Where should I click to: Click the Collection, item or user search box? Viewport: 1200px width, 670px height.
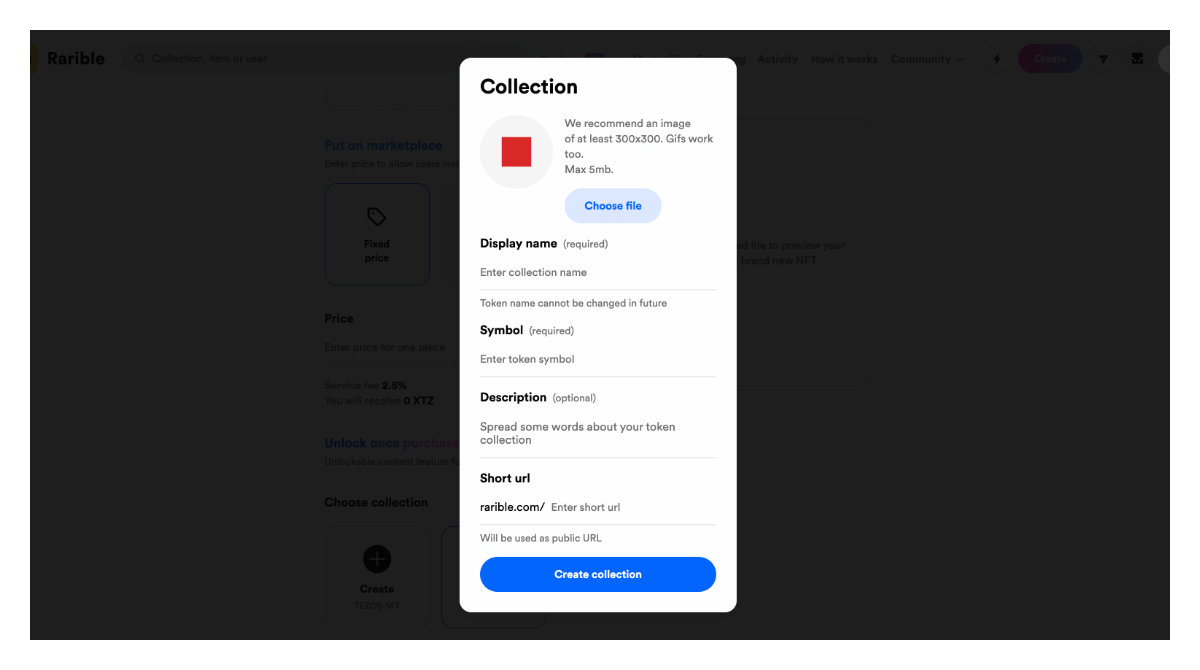(320, 59)
